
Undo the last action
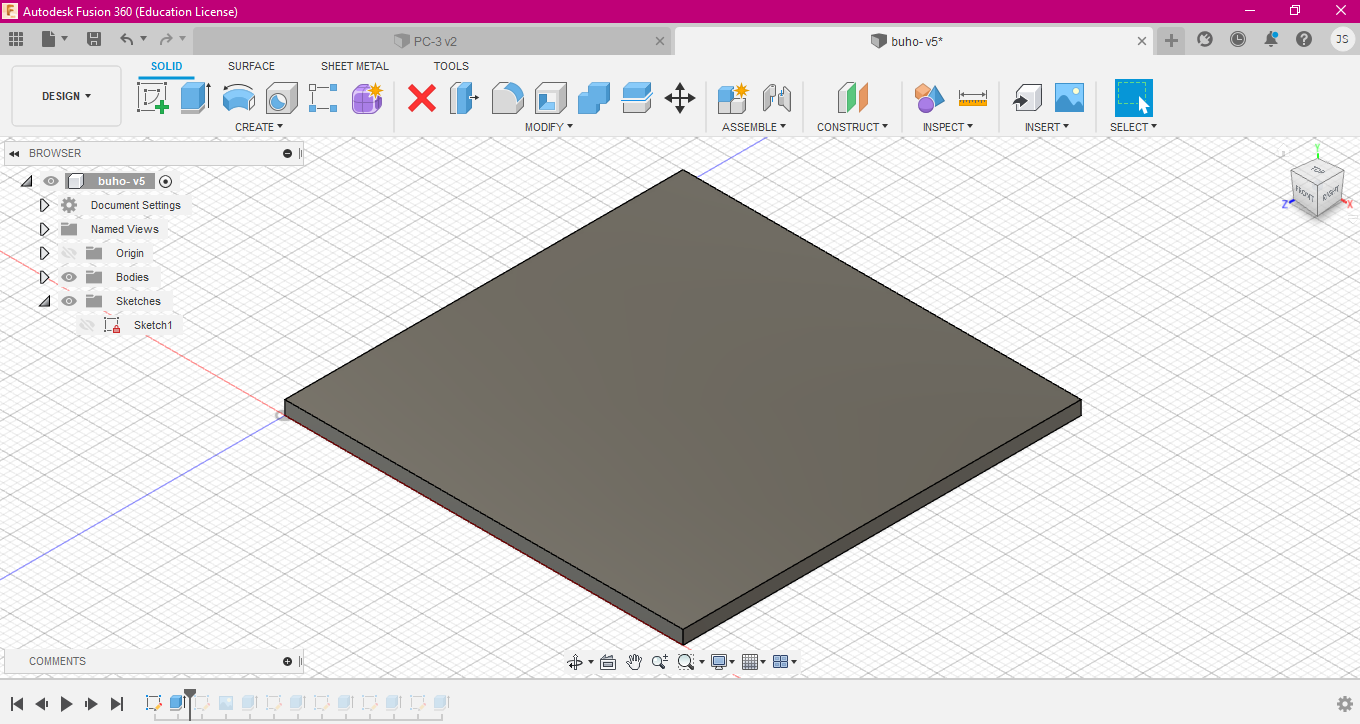126,39
